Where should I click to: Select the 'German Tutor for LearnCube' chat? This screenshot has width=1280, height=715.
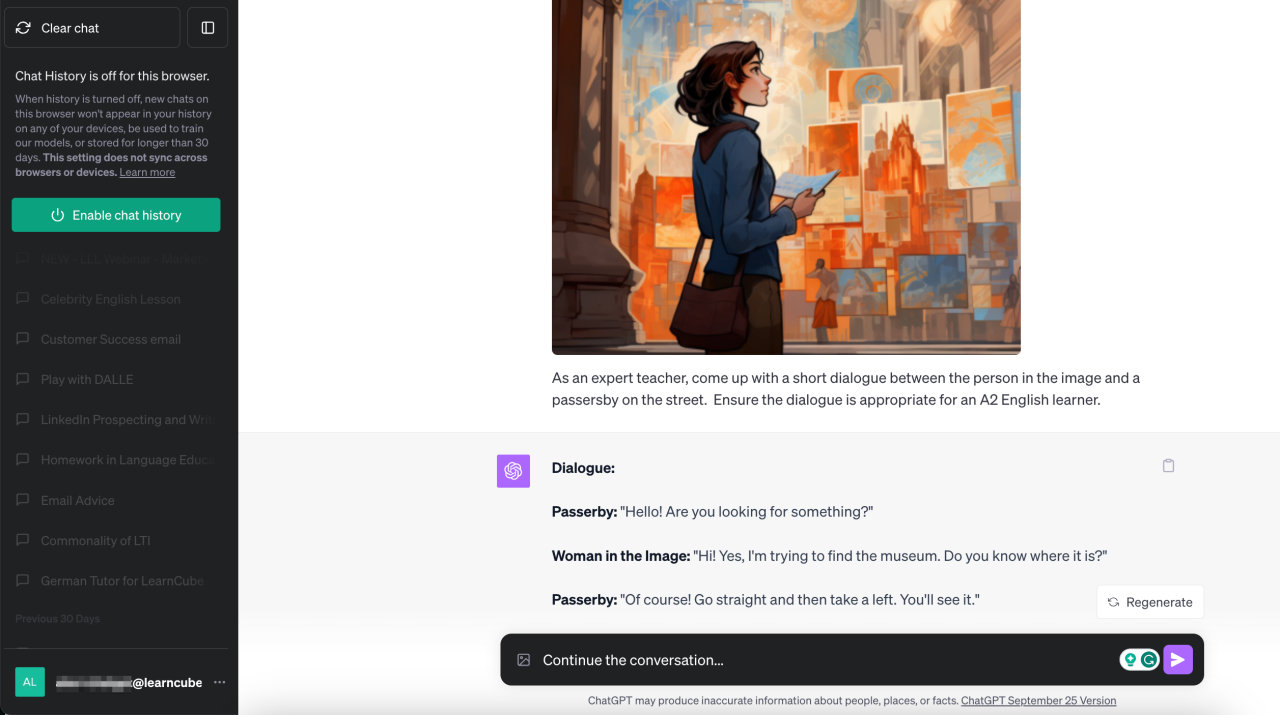[x=121, y=580]
